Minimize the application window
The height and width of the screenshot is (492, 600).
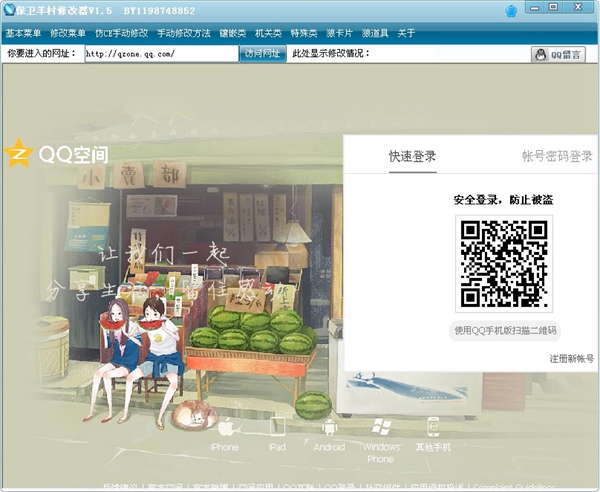pos(535,8)
